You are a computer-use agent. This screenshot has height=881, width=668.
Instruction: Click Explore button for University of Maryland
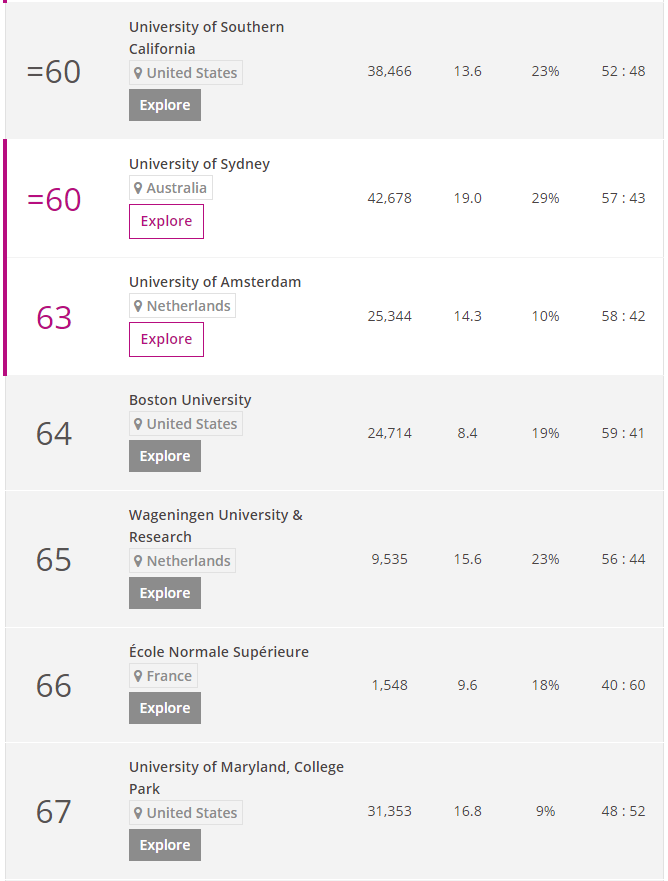[165, 845]
